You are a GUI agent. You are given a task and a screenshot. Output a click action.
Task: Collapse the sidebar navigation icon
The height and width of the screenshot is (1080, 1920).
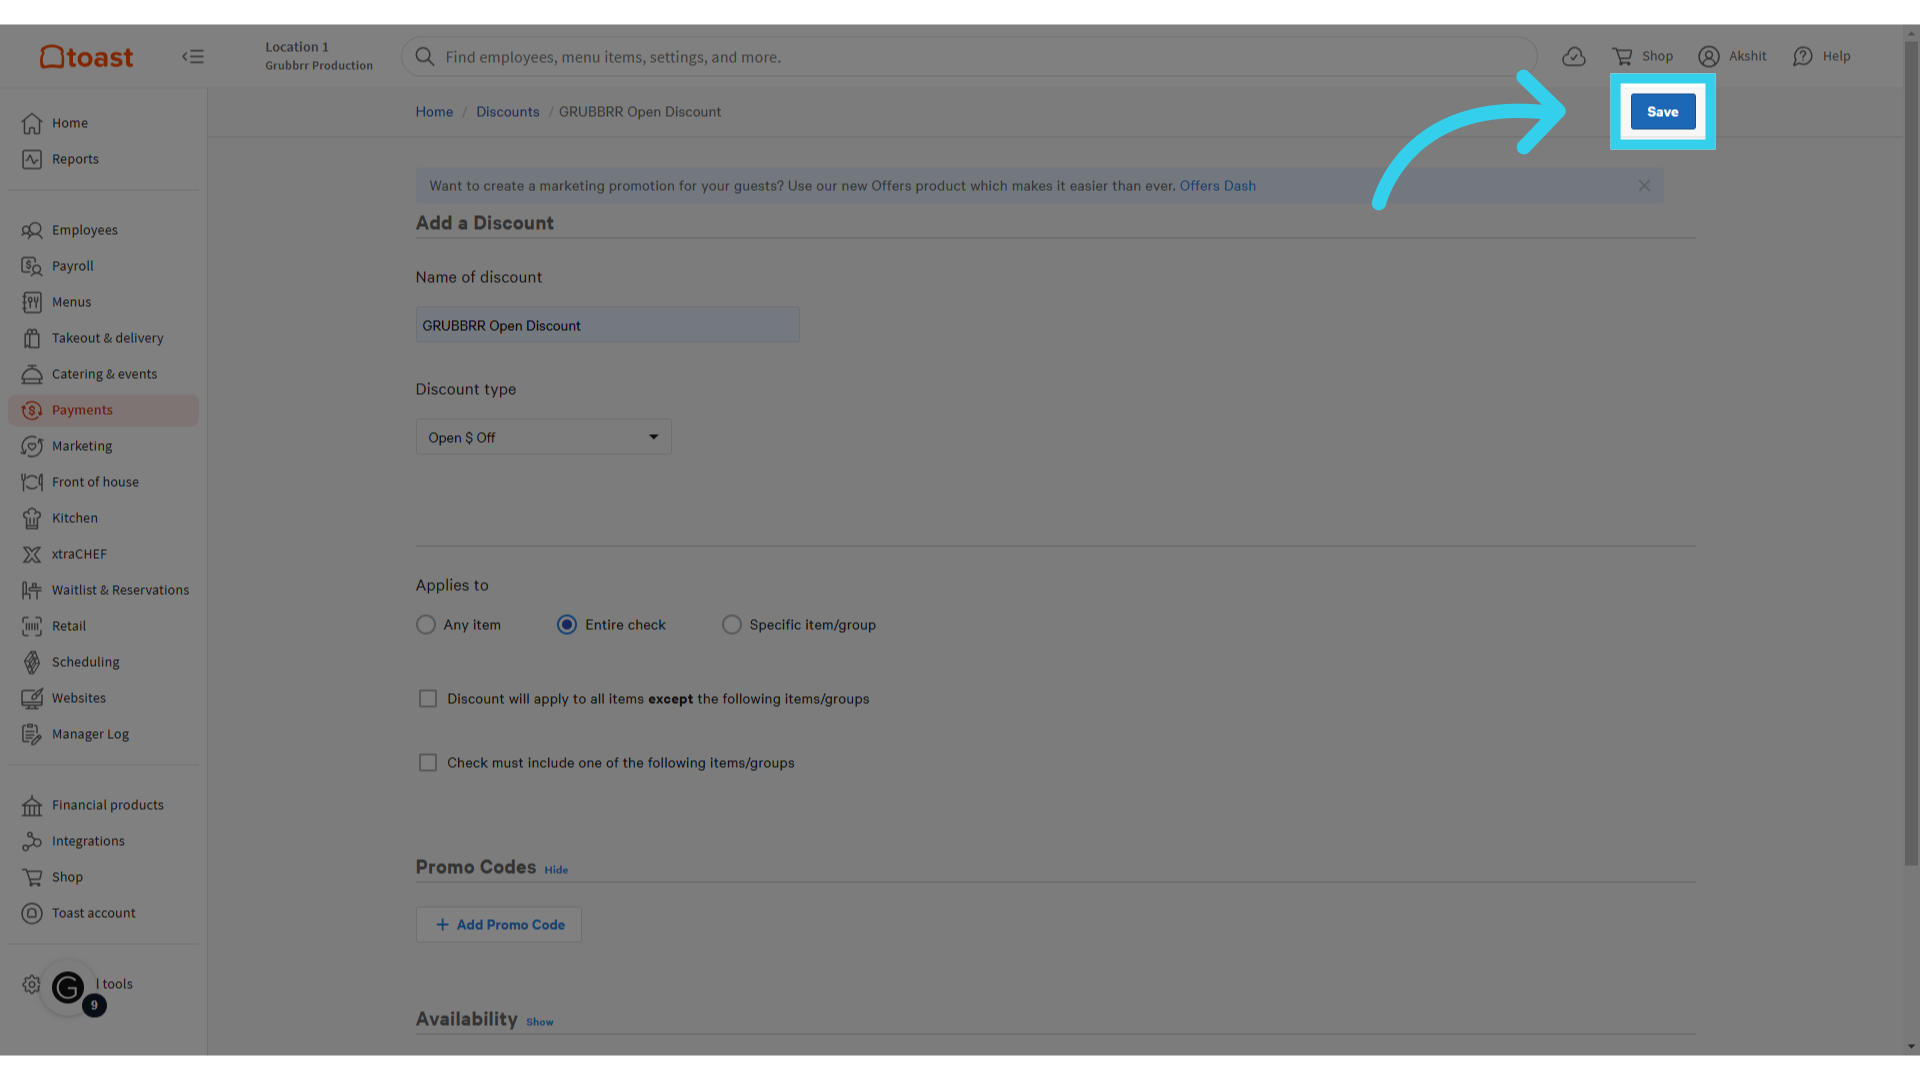[193, 57]
